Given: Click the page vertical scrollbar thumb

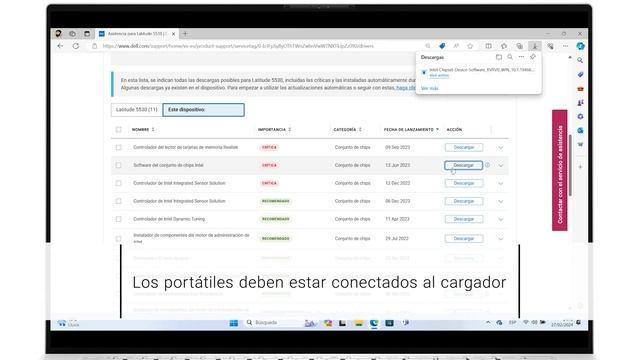Looking at the screenshot, I should (570, 165).
